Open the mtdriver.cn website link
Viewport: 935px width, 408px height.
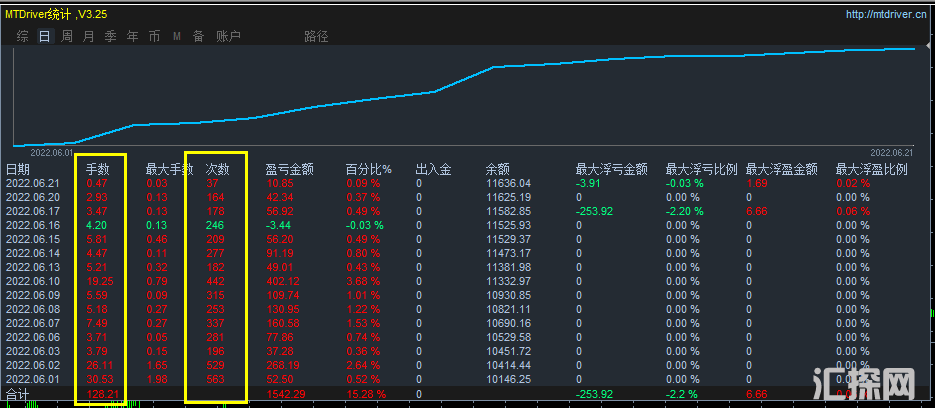(x=887, y=15)
